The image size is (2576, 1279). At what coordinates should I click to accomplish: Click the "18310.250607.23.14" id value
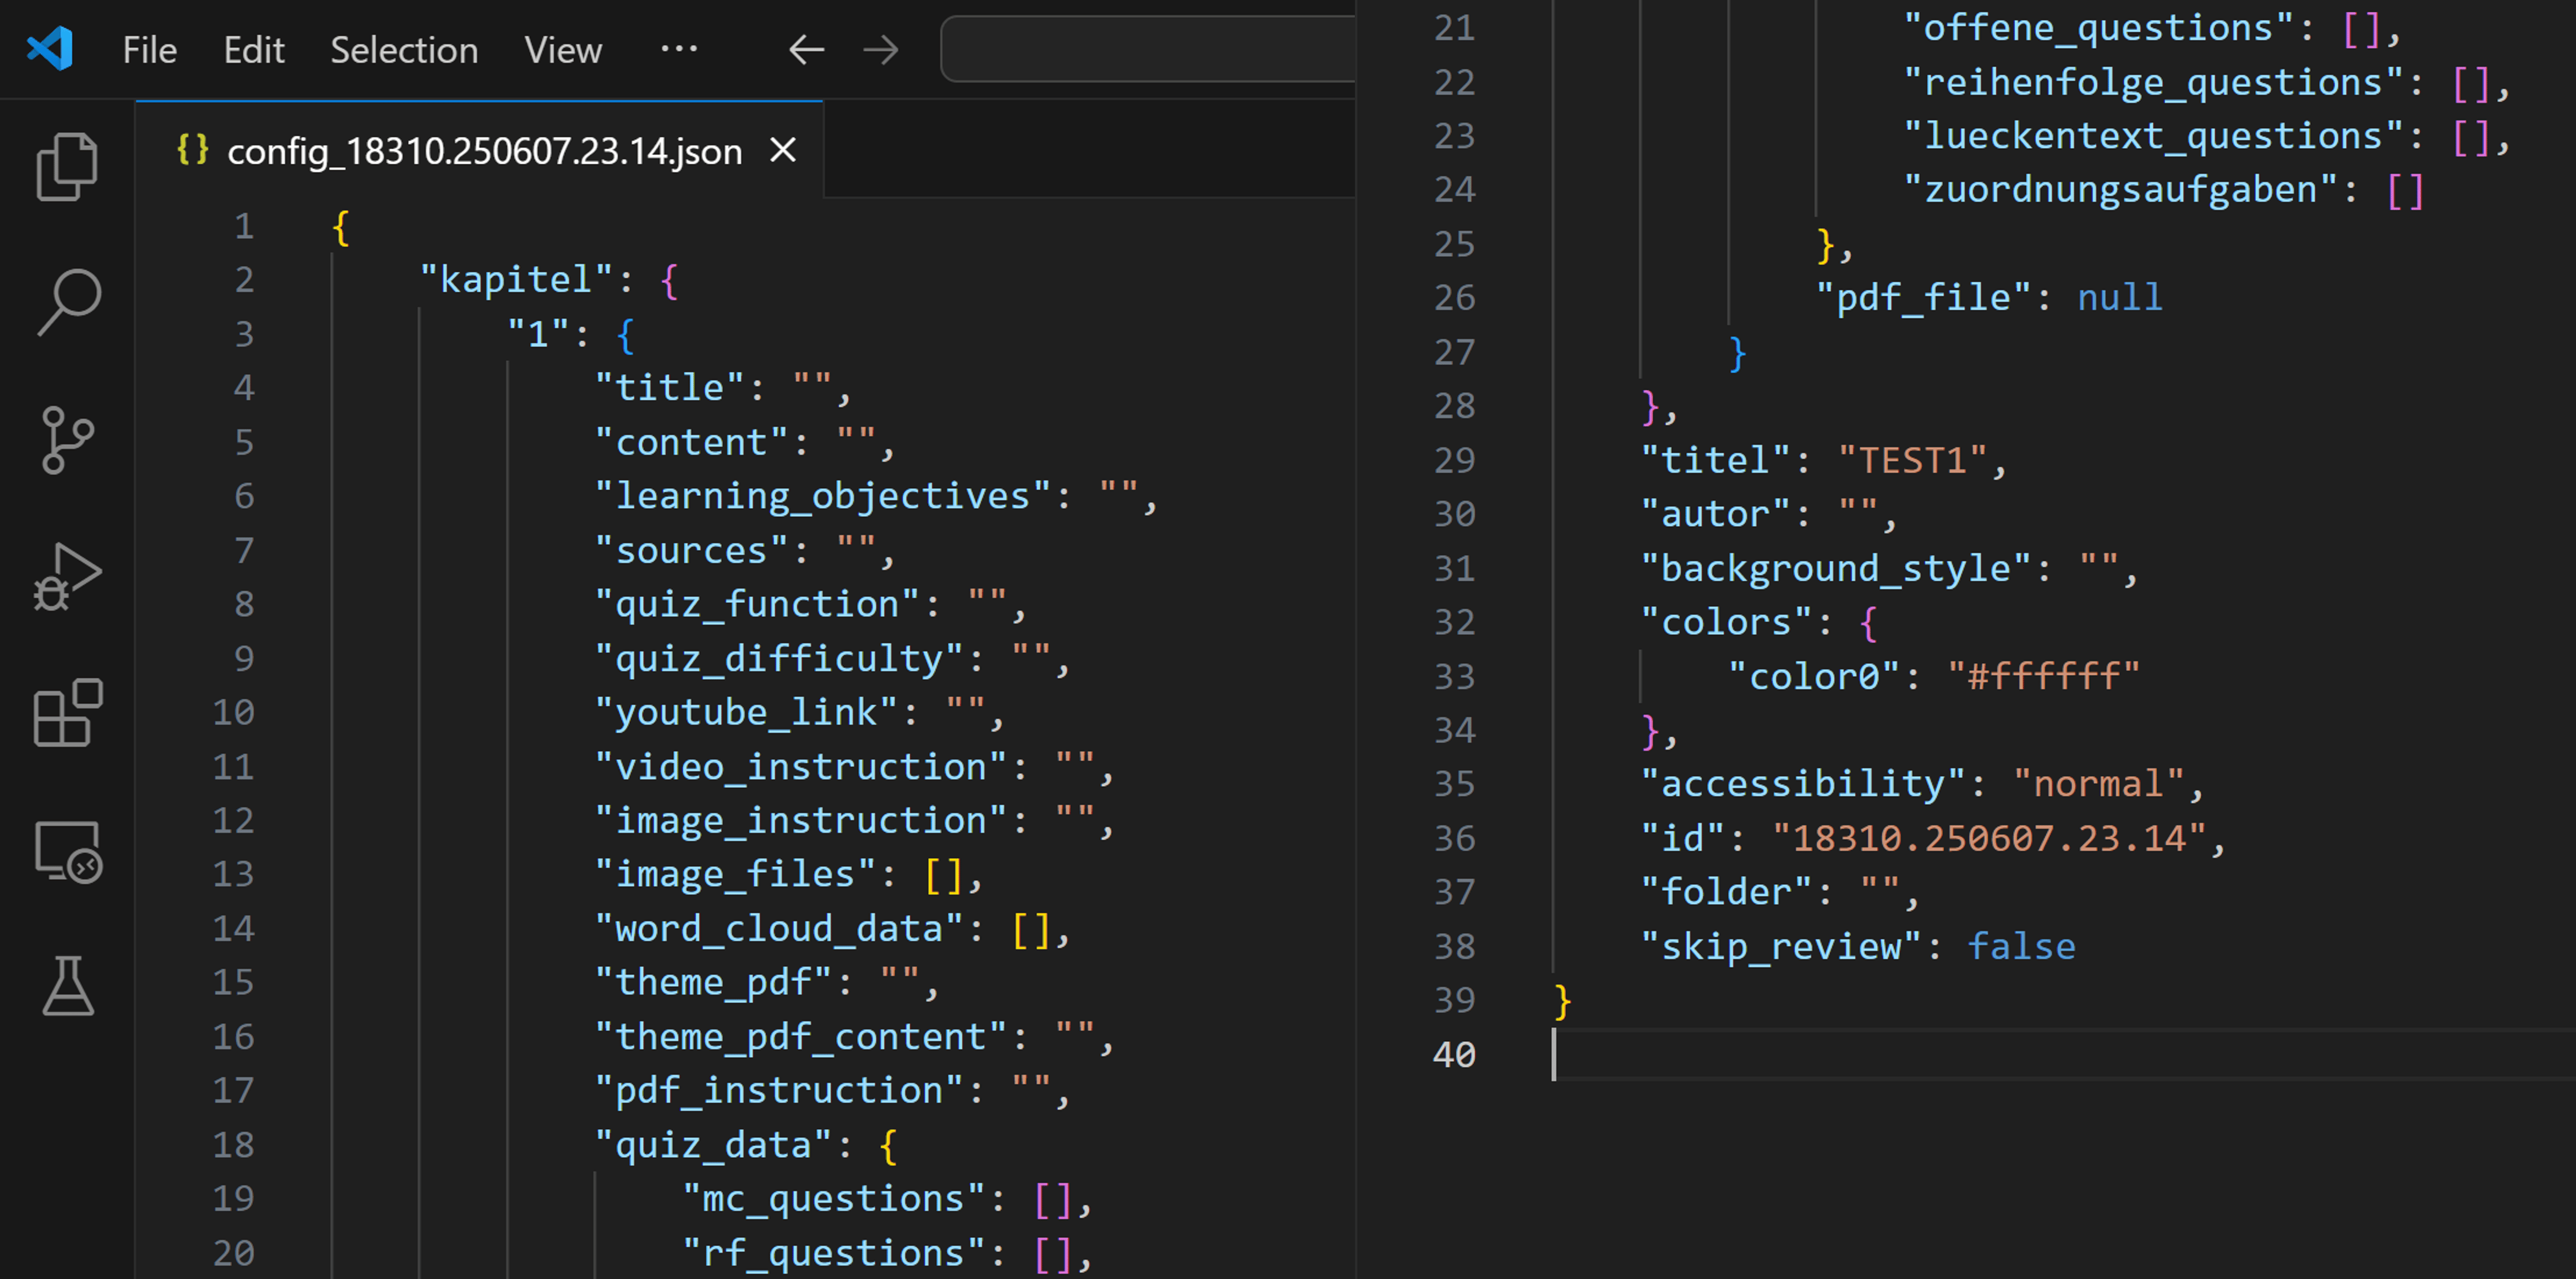point(1989,838)
